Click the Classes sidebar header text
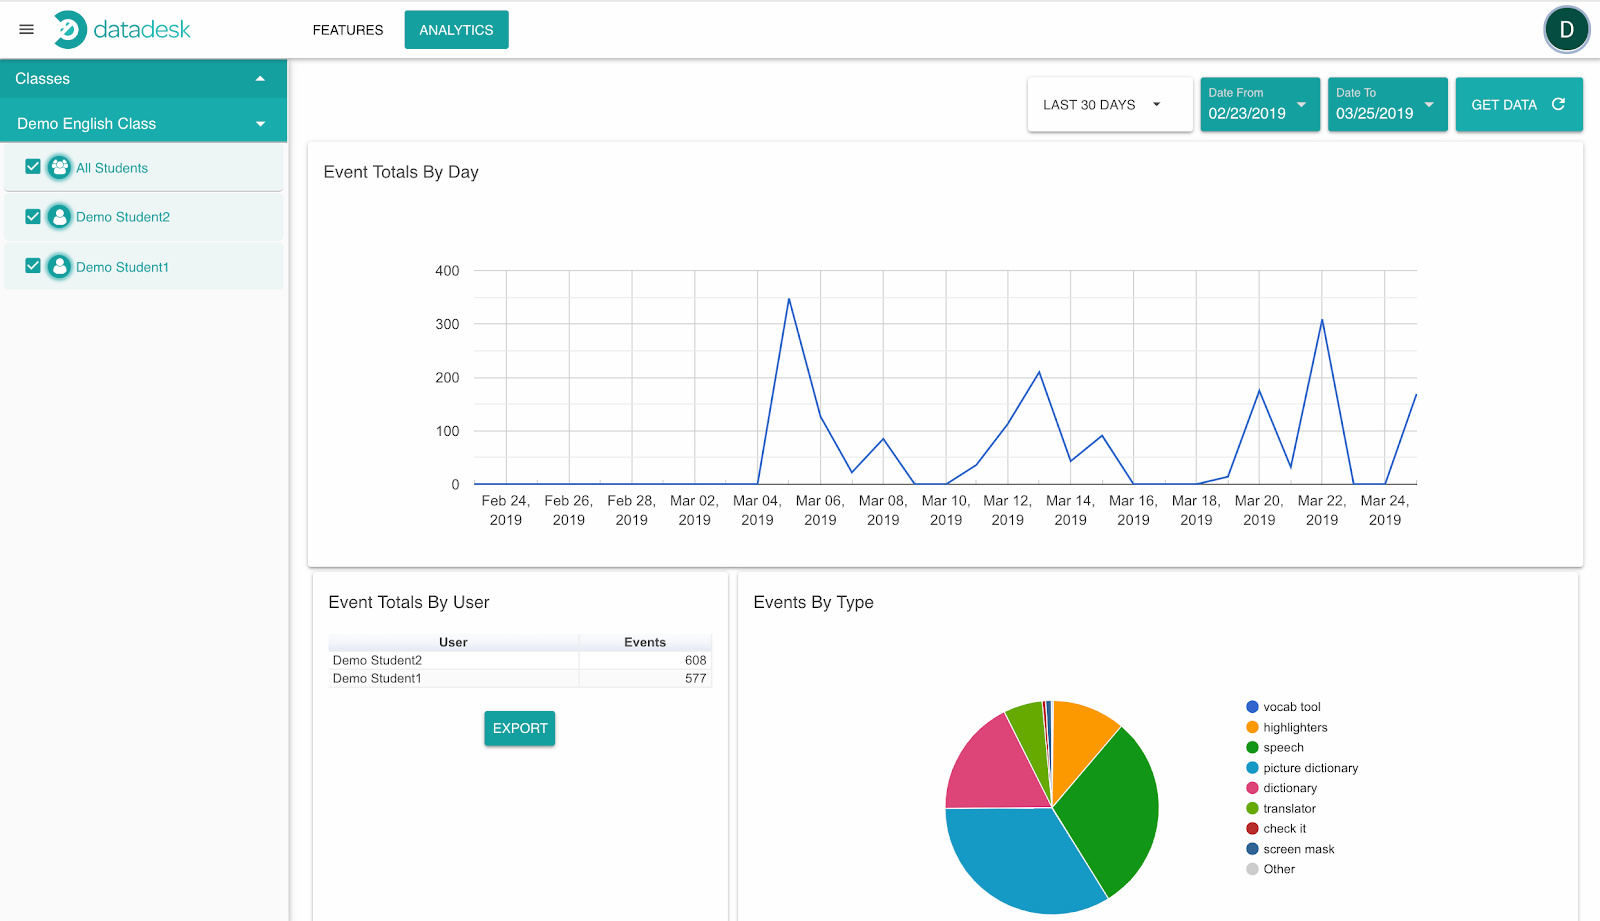This screenshot has width=1600, height=921. (42, 79)
